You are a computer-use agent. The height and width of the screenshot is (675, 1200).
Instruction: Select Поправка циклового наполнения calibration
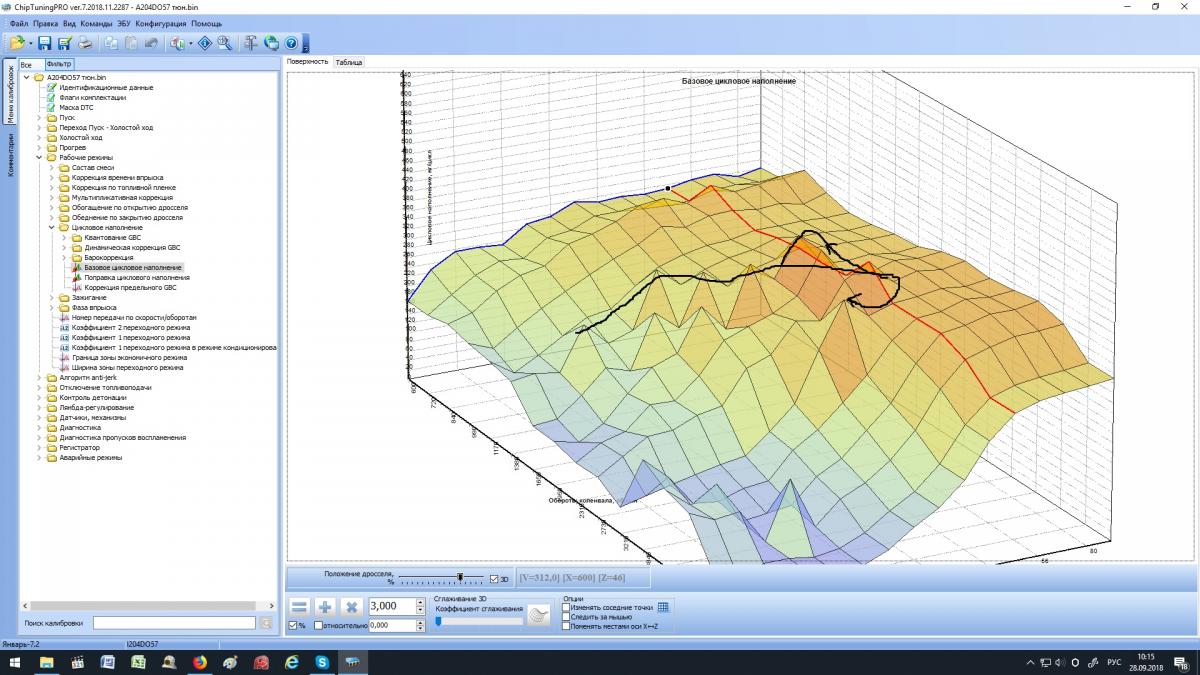click(x=137, y=277)
